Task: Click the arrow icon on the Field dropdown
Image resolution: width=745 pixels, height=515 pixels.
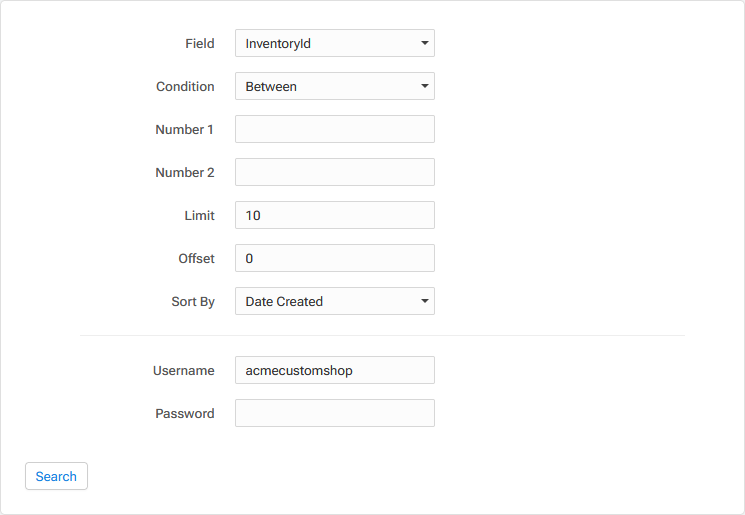Action: 425,43
